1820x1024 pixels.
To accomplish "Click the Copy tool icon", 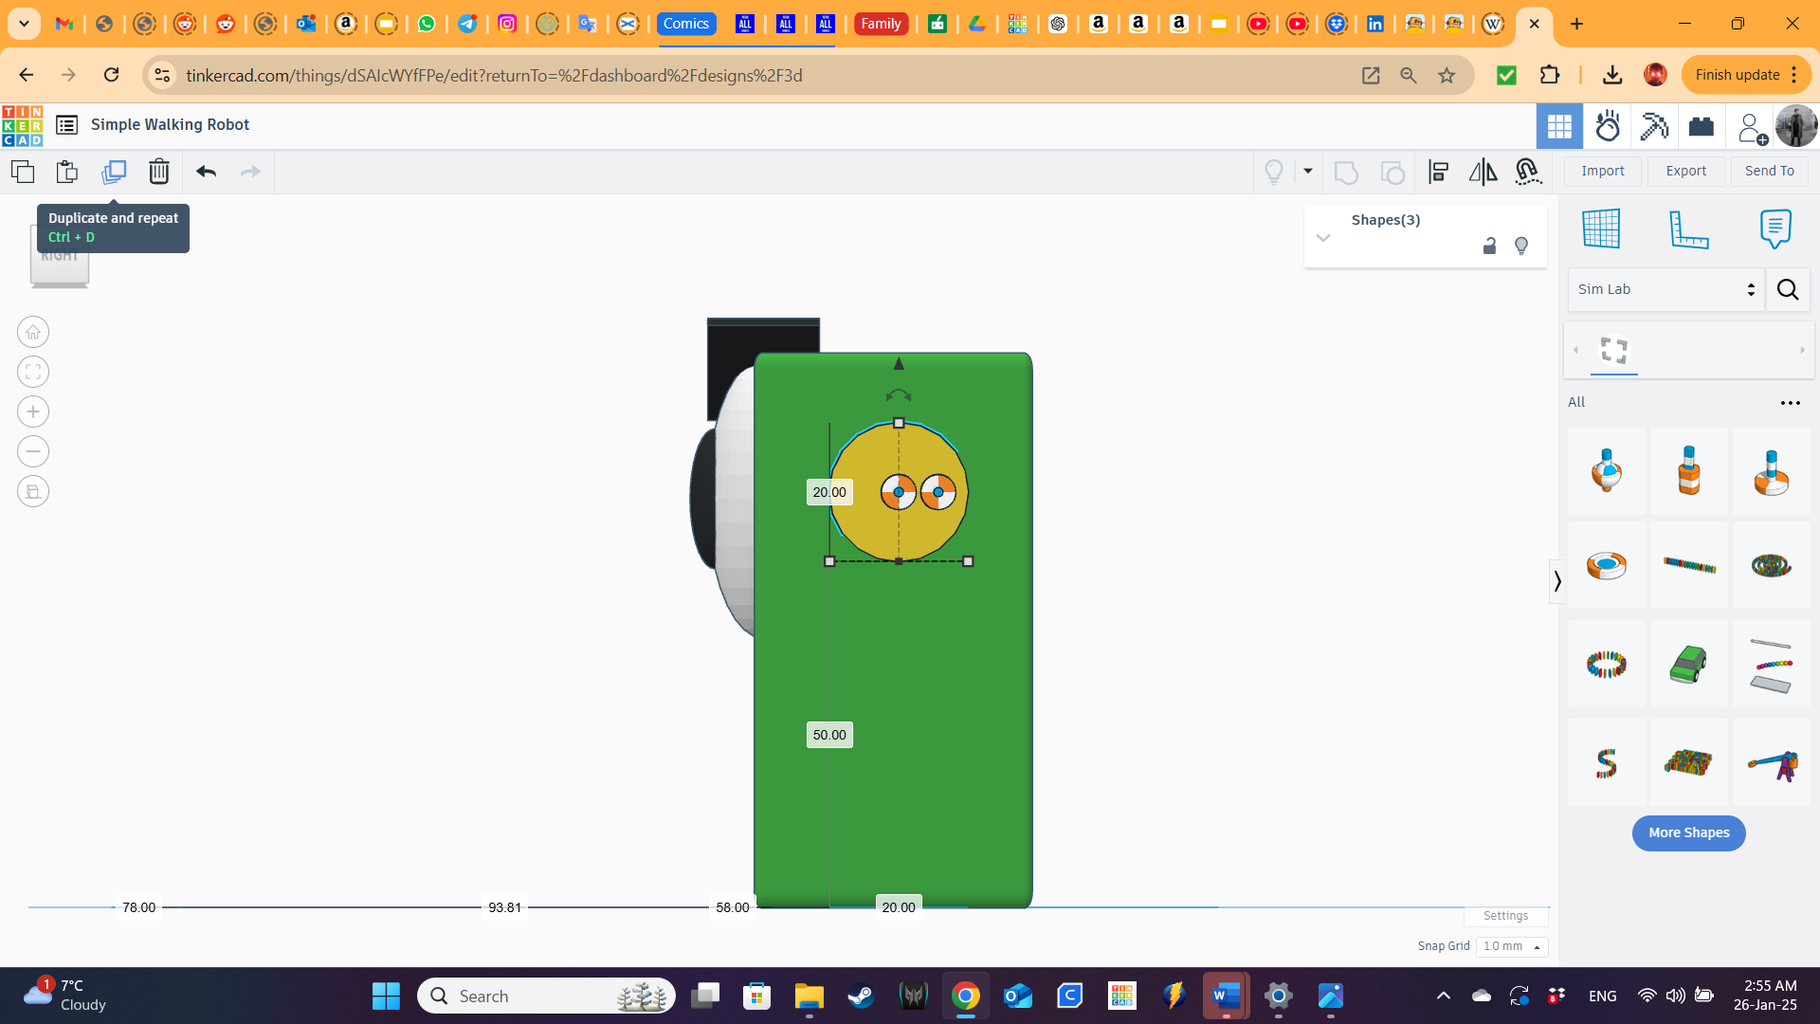I will [x=23, y=171].
